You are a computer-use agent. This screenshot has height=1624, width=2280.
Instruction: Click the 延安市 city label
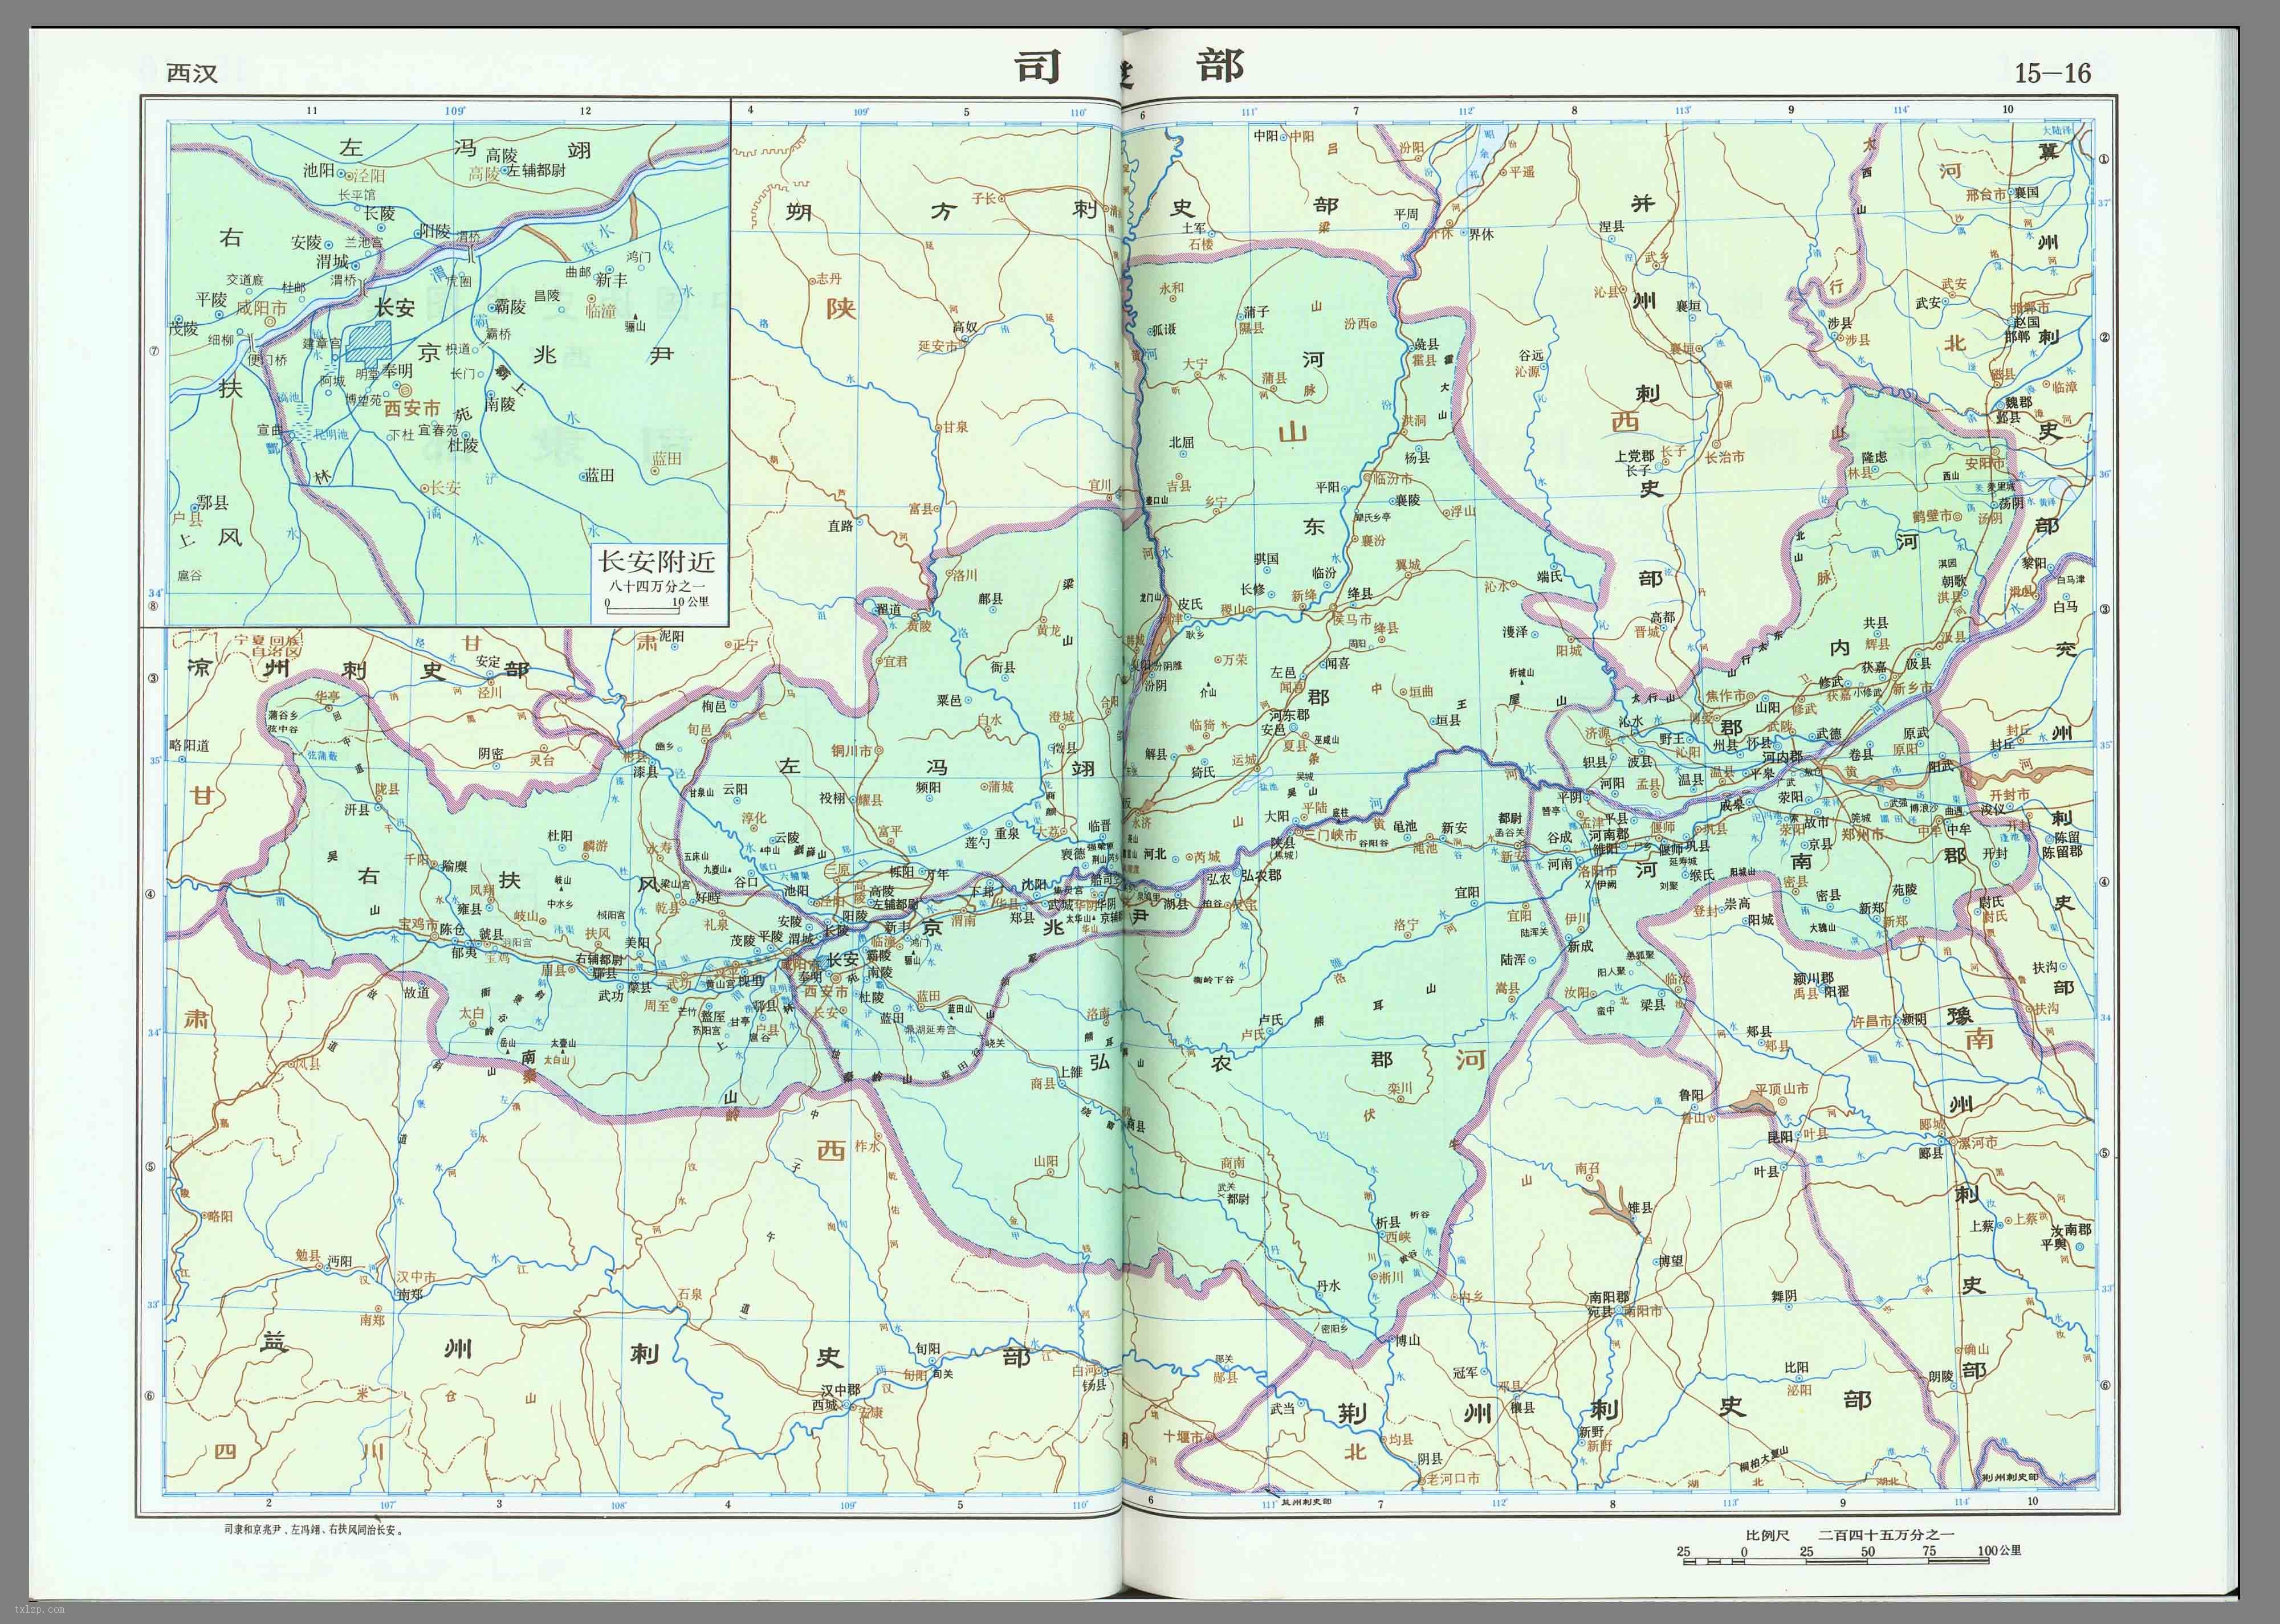pyautogui.click(x=938, y=346)
